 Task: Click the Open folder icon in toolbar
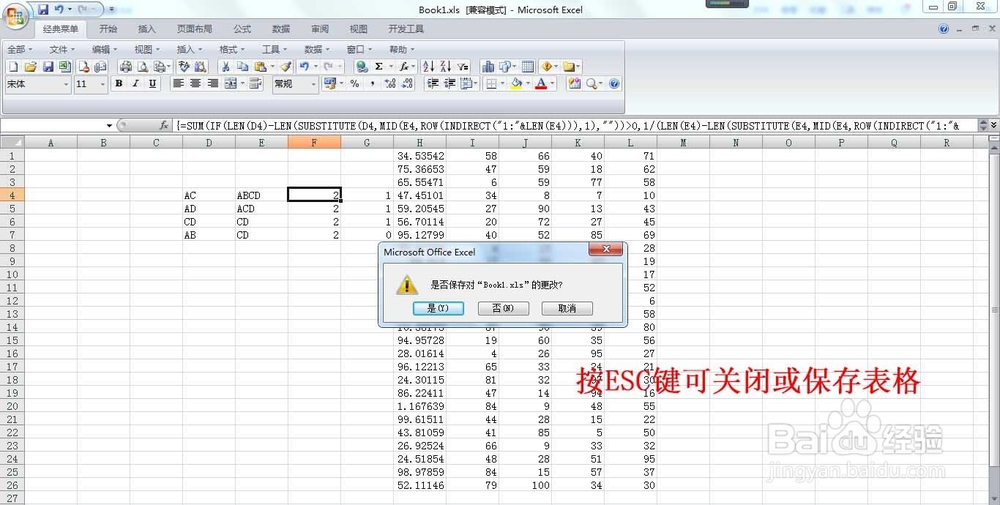30,66
